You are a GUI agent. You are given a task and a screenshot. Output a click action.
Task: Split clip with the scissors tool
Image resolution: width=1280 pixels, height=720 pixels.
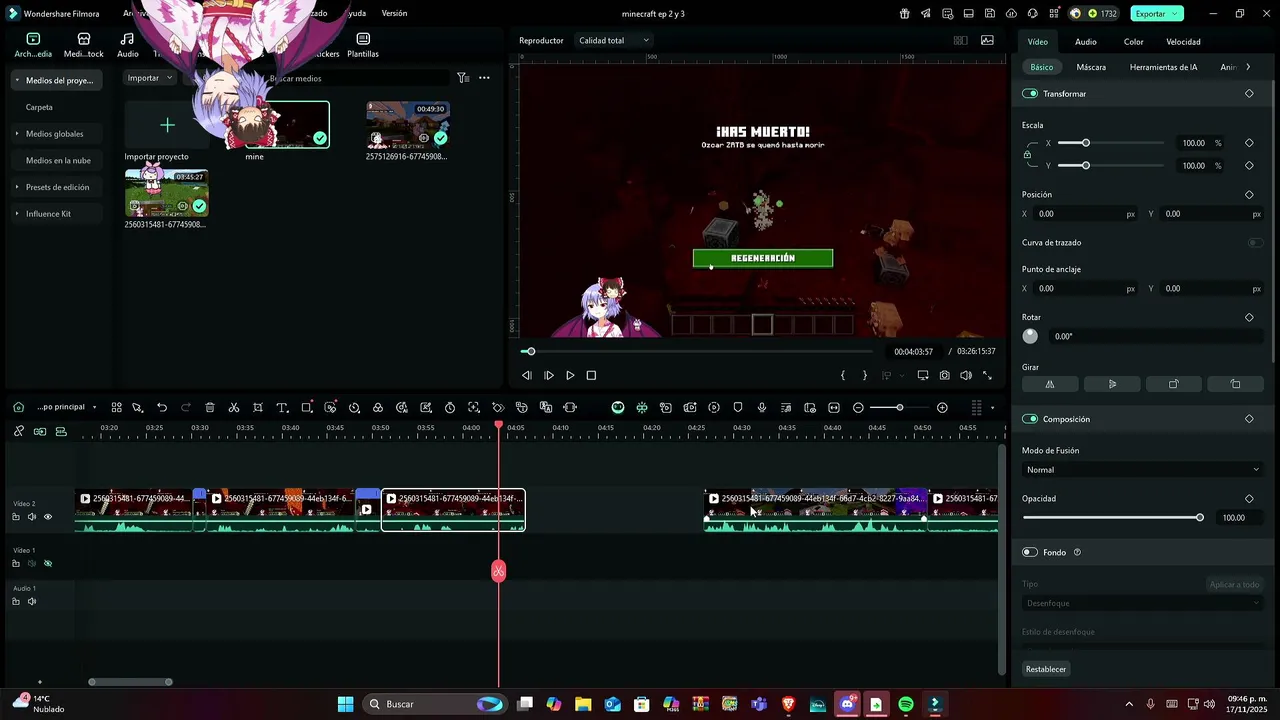(x=234, y=408)
